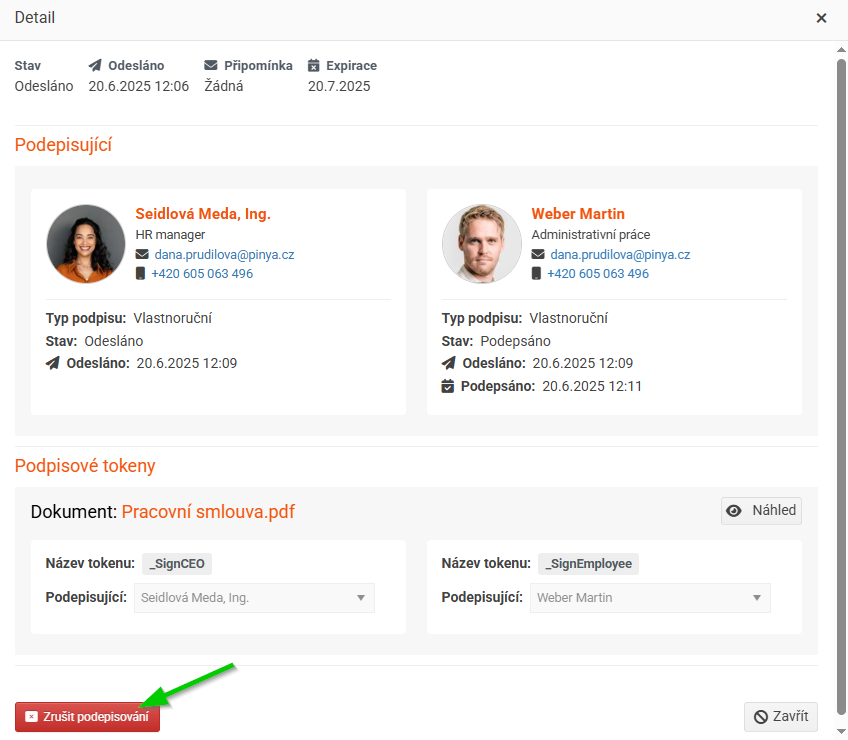The height and width of the screenshot is (740, 848).
Task: Click the Připomínka envelope icon
Action: [x=210, y=65]
